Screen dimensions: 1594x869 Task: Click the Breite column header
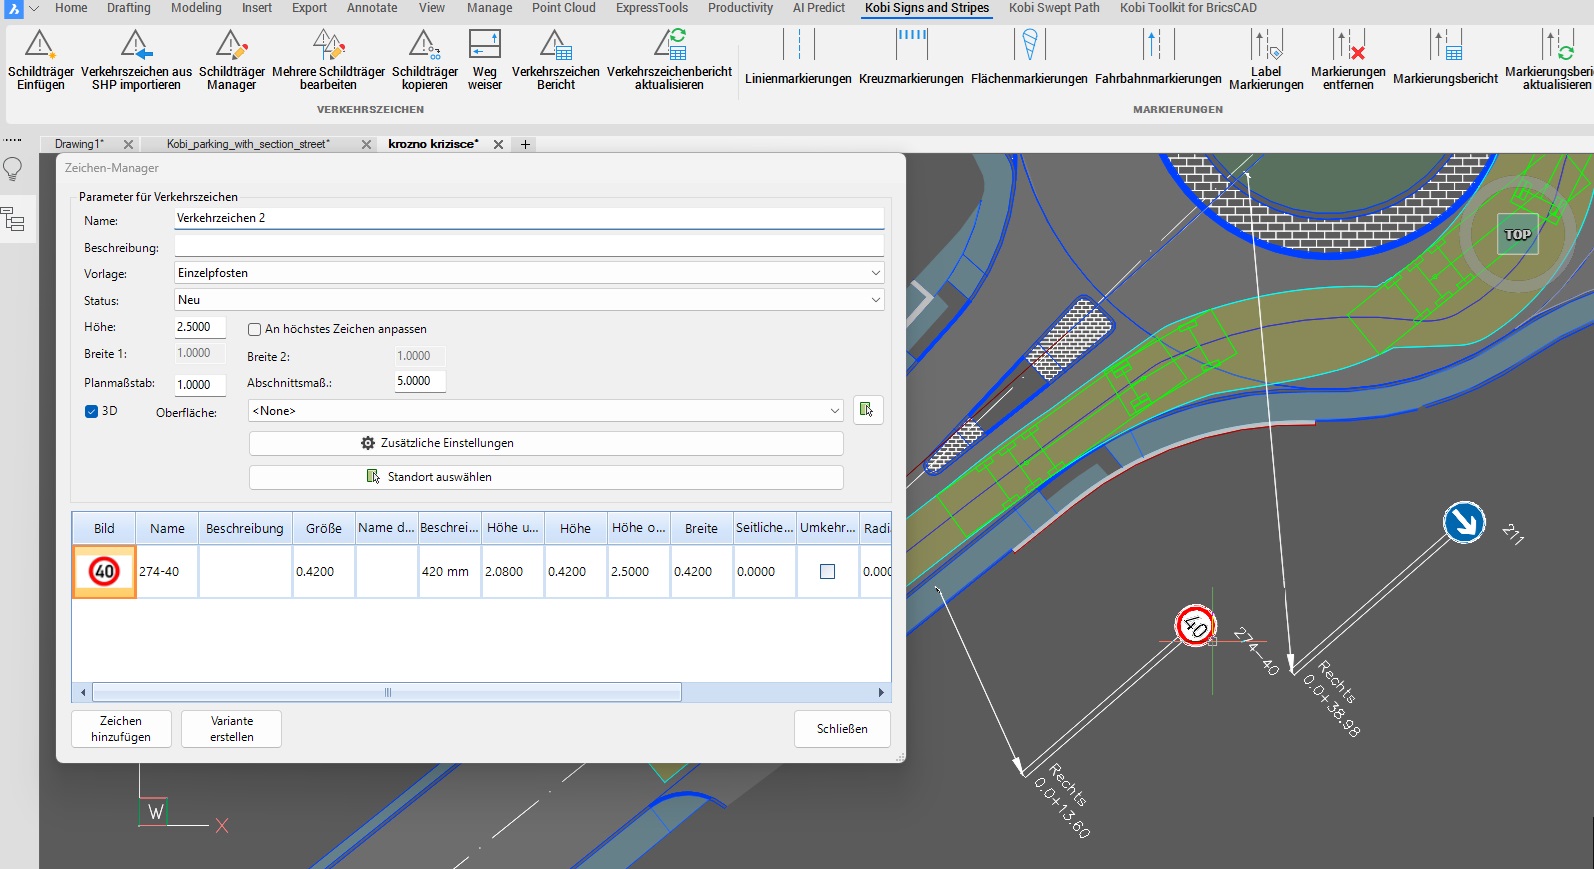tap(701, 529)
